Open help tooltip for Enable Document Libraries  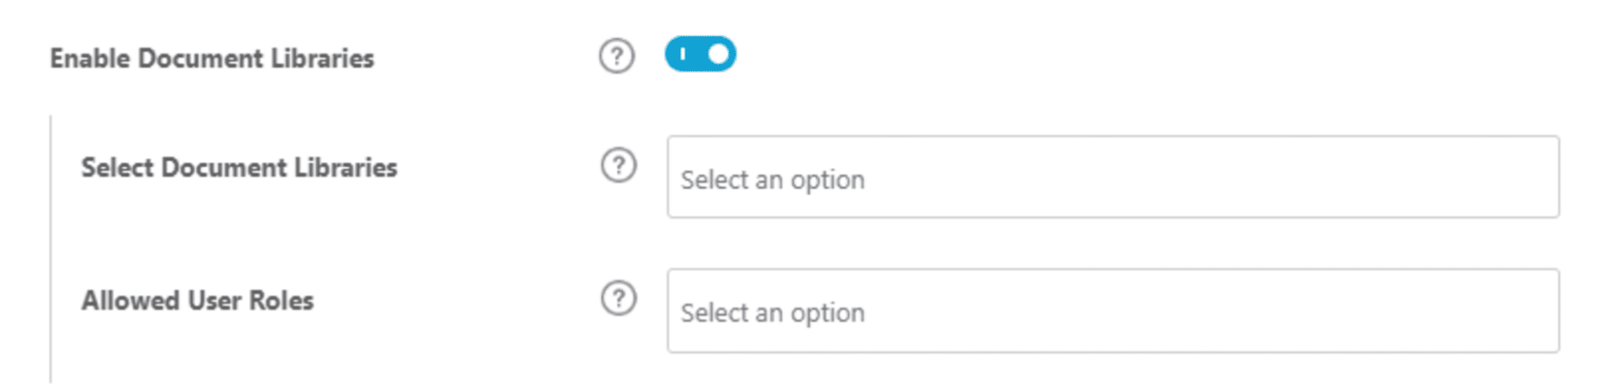coord(617,56)
